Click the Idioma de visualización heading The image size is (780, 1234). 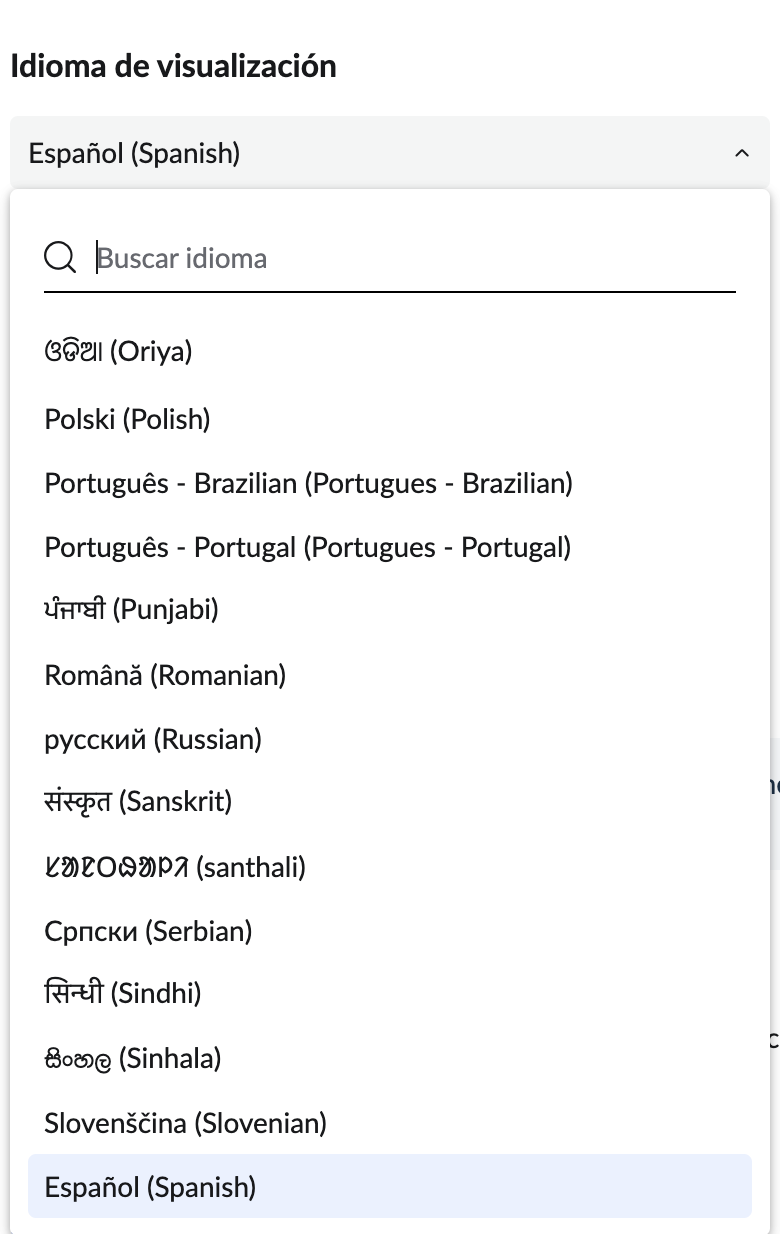(174, 65)
